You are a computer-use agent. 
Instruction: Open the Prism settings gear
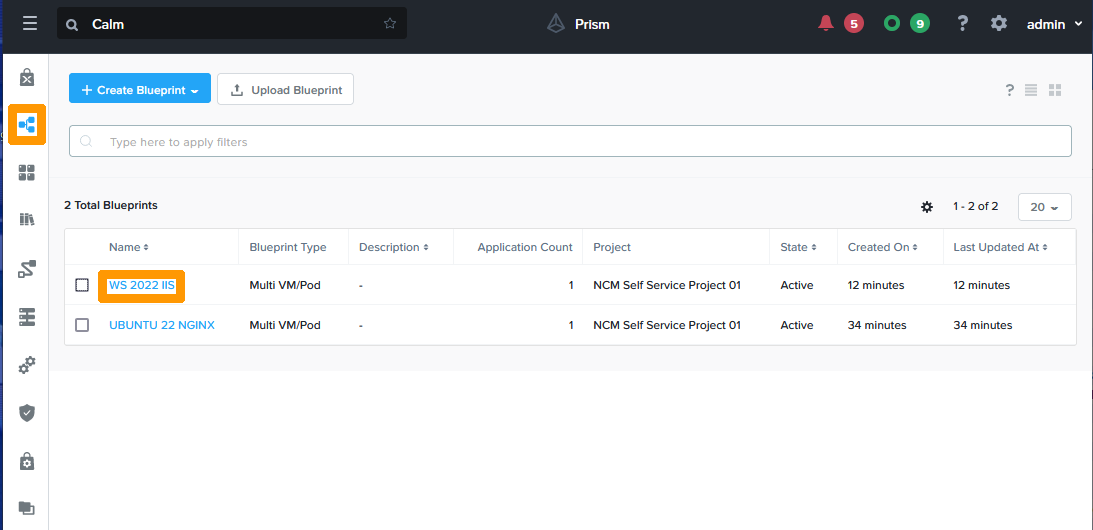tap(998, 23)
